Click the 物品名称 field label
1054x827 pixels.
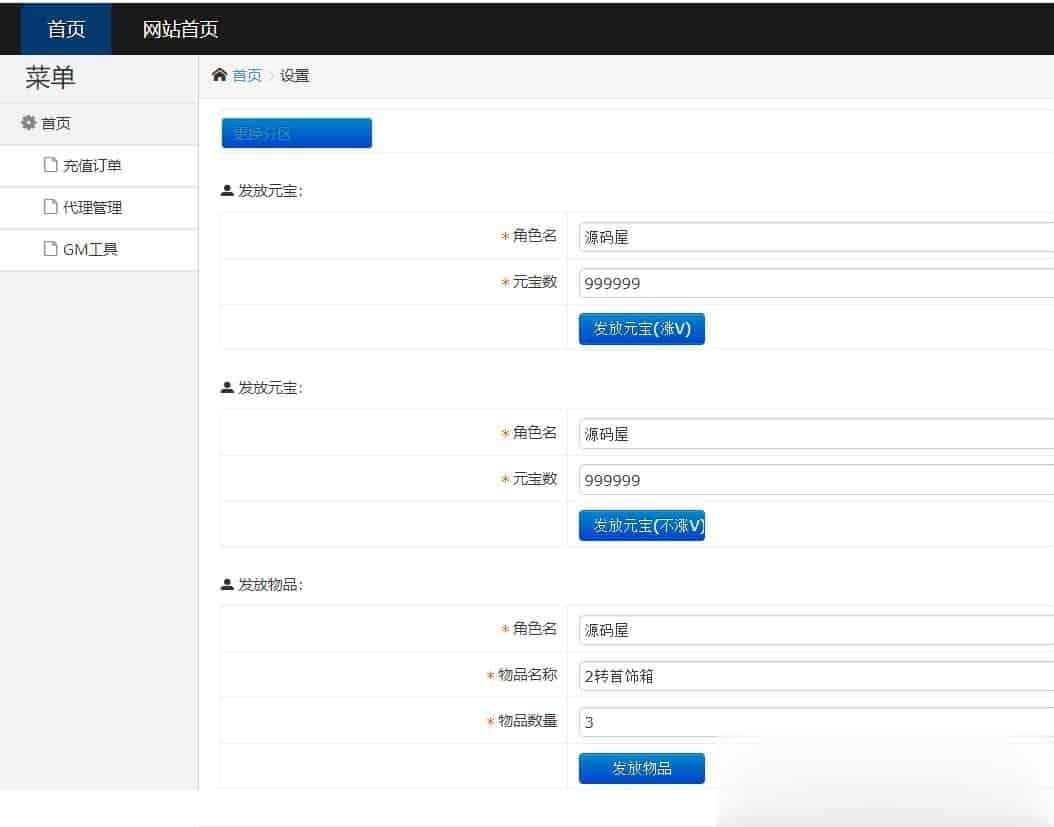(528, 675)
